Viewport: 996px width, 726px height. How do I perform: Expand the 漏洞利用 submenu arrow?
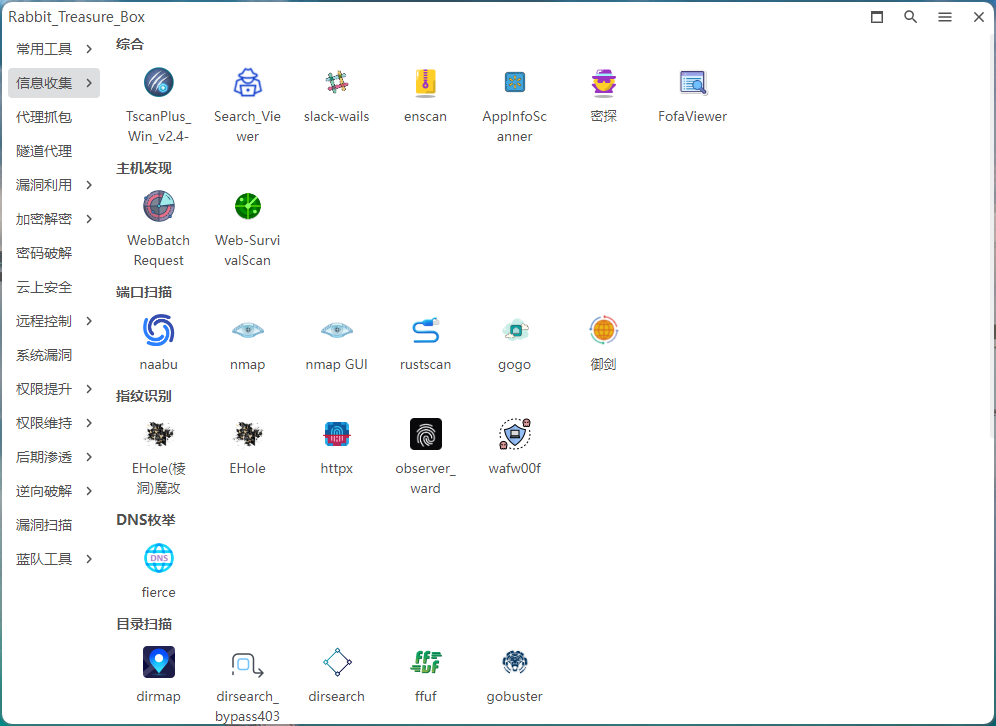(89, 185)
